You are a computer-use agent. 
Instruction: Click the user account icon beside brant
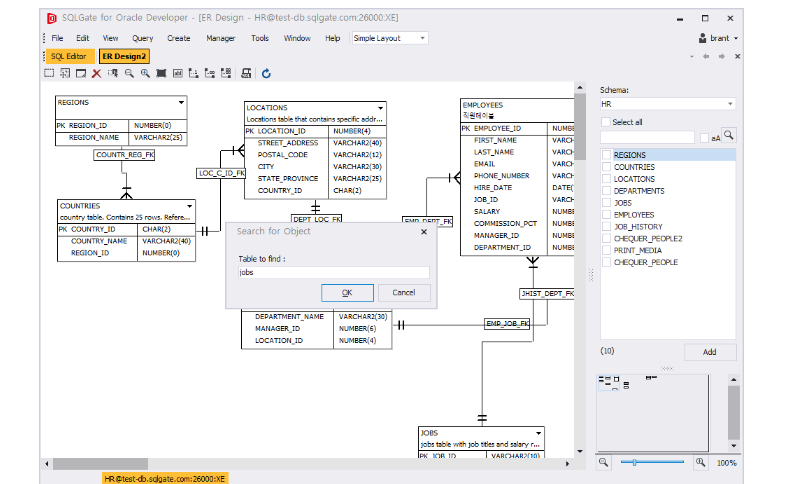click(x=702, y=38)
